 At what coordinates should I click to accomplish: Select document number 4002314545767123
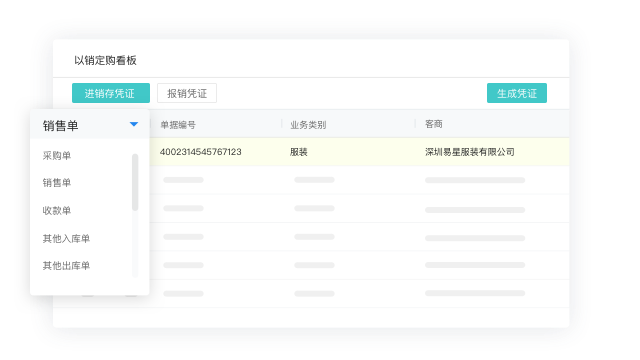click(x=200, y=152)
